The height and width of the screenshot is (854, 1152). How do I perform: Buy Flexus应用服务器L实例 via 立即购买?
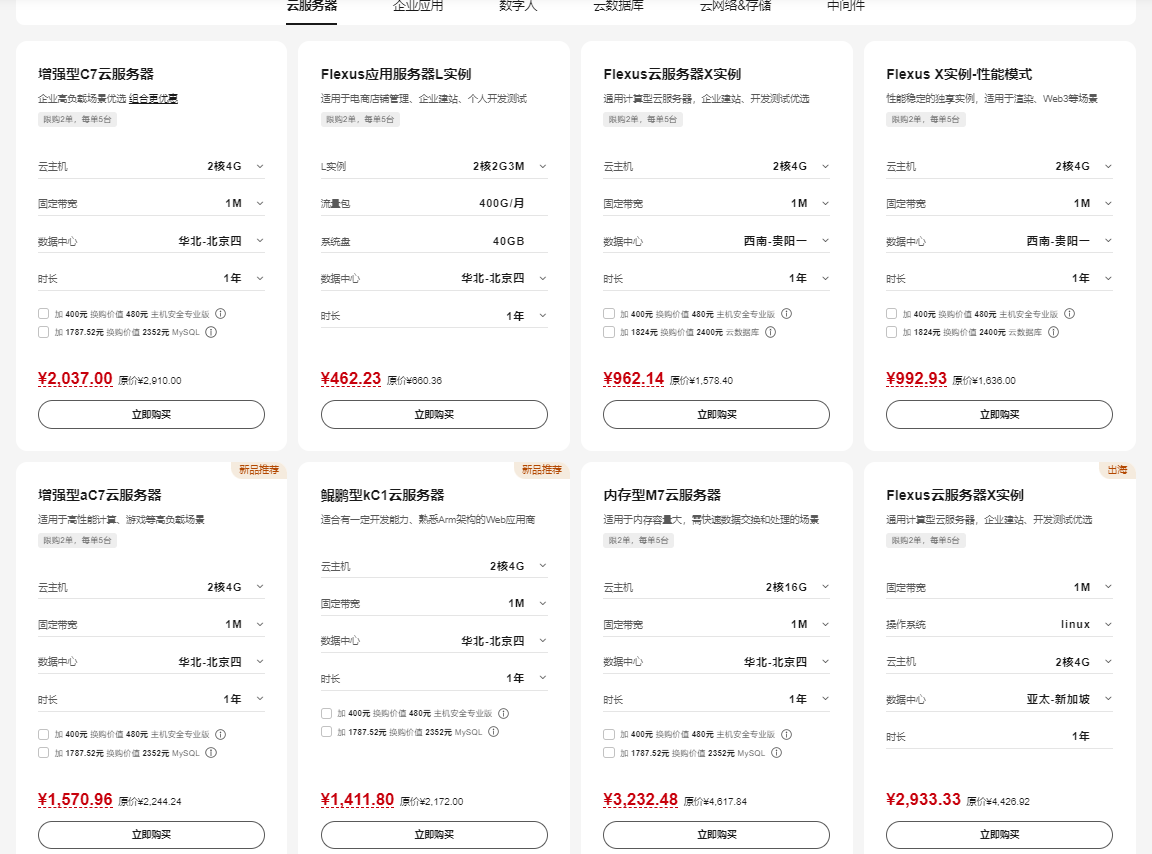(434, 415)
